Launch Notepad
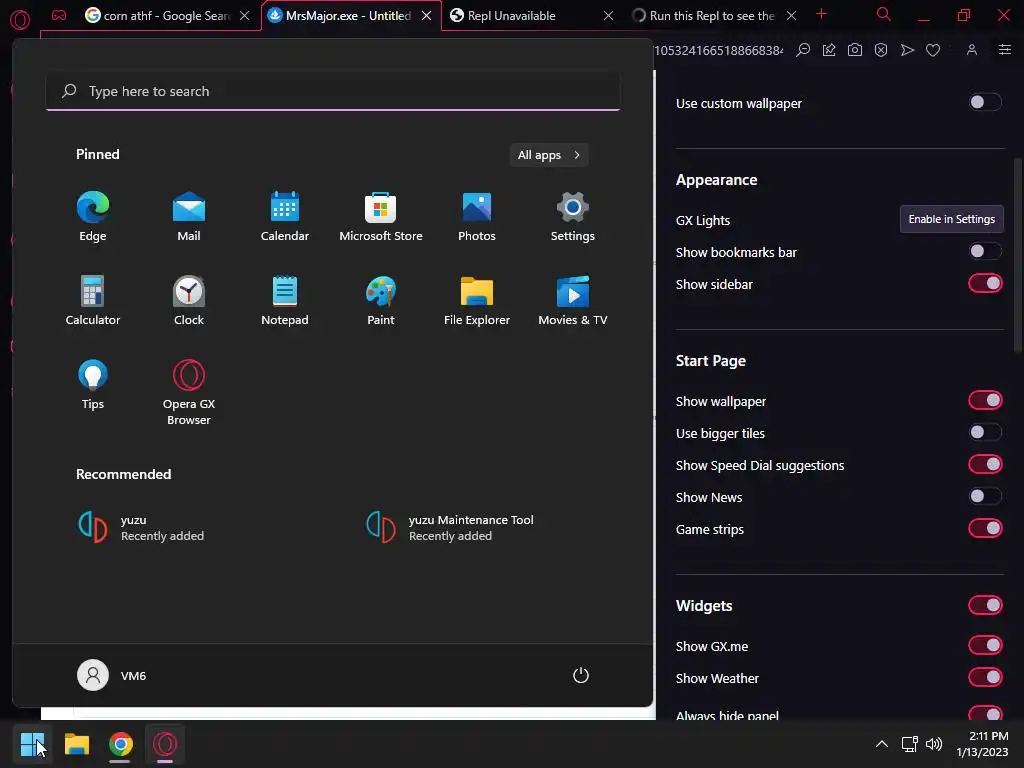 (285, 300)
